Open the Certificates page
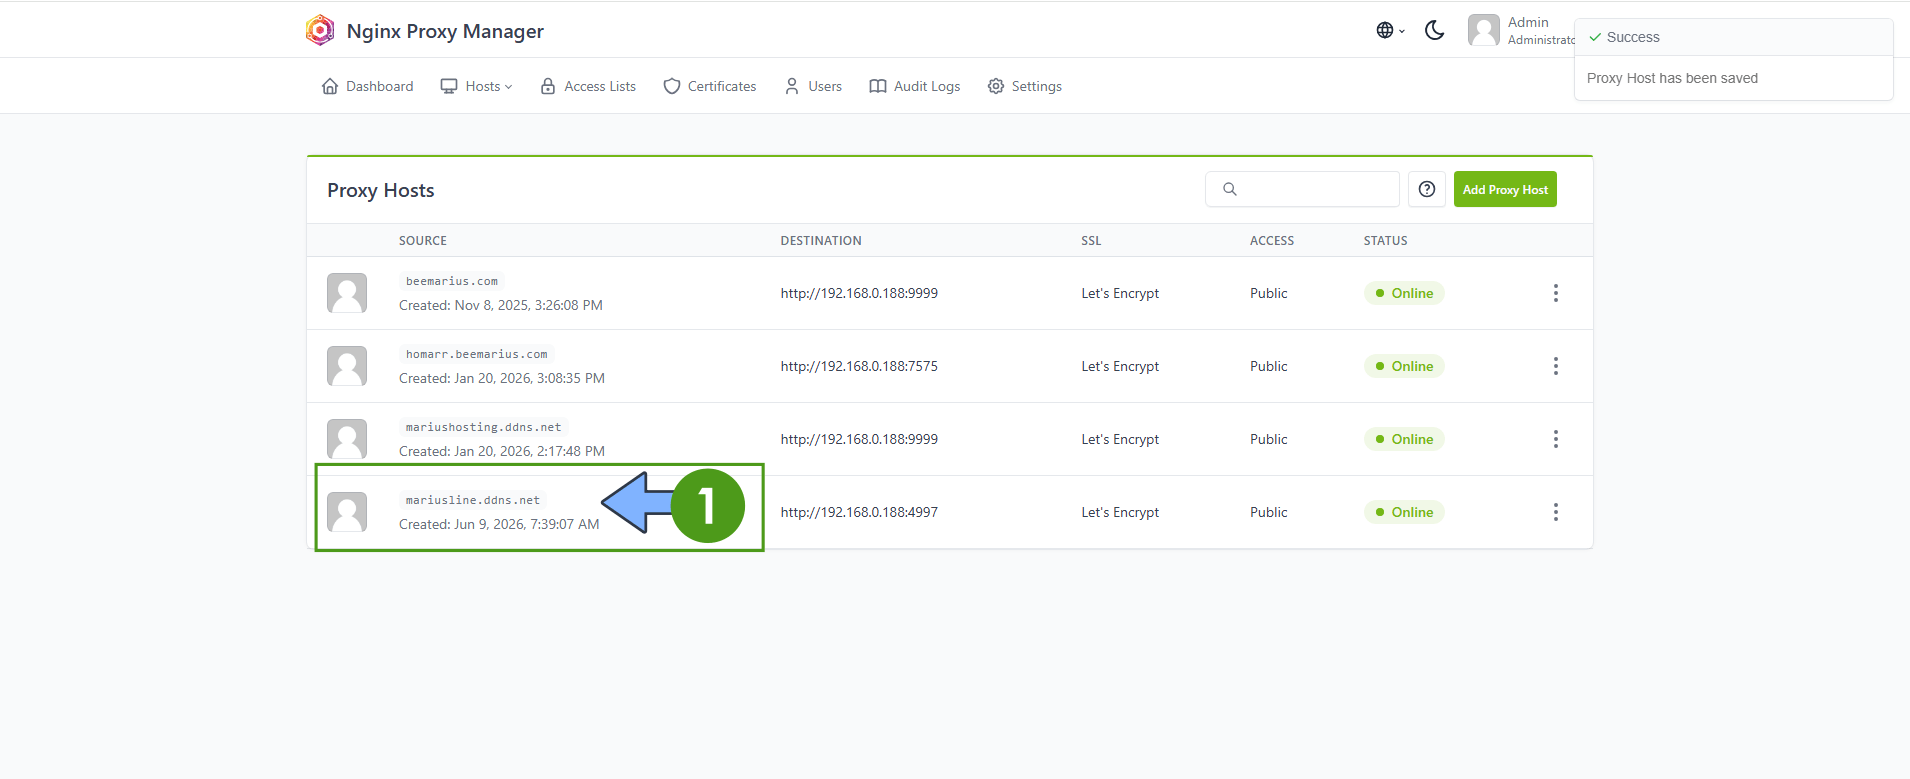Screen dimensions: 1910x779 point(710,86)
